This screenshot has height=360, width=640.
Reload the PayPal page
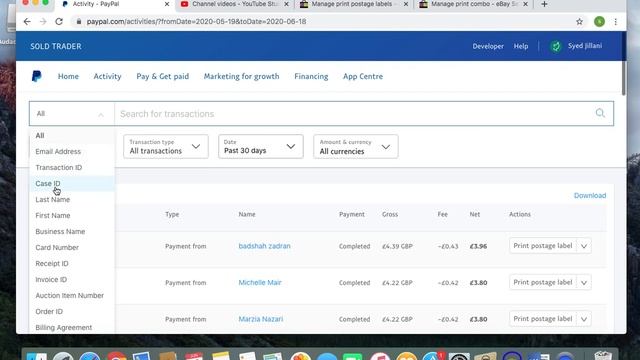click(59, 22)
